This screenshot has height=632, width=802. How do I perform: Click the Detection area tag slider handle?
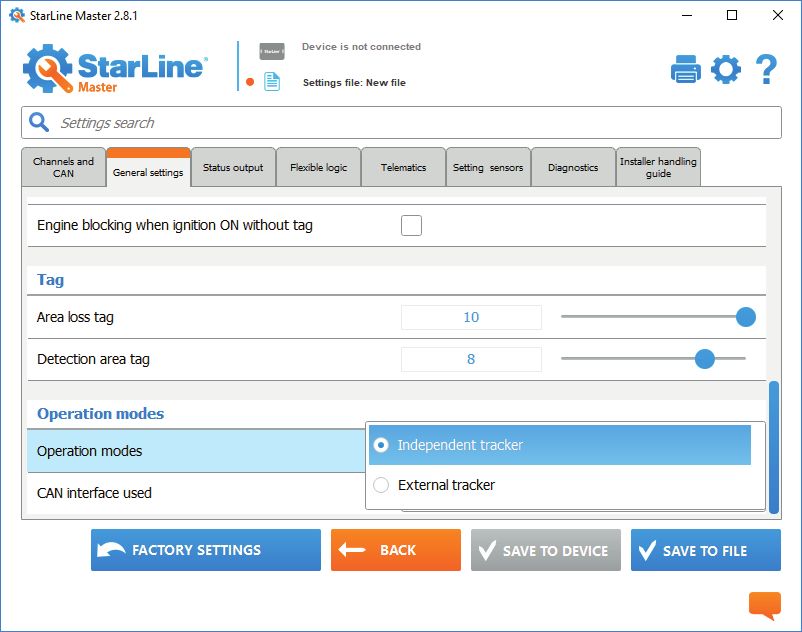pos(704,359)
